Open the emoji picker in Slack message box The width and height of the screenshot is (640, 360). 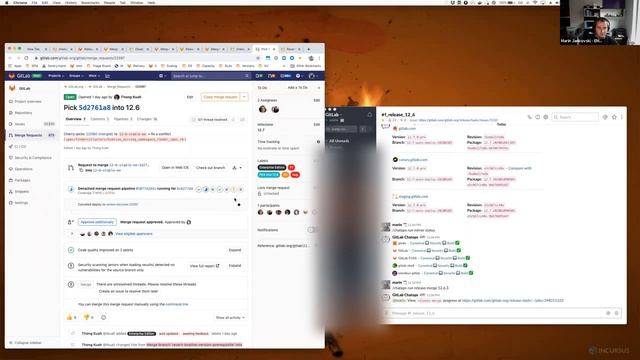tap(616, 313)
